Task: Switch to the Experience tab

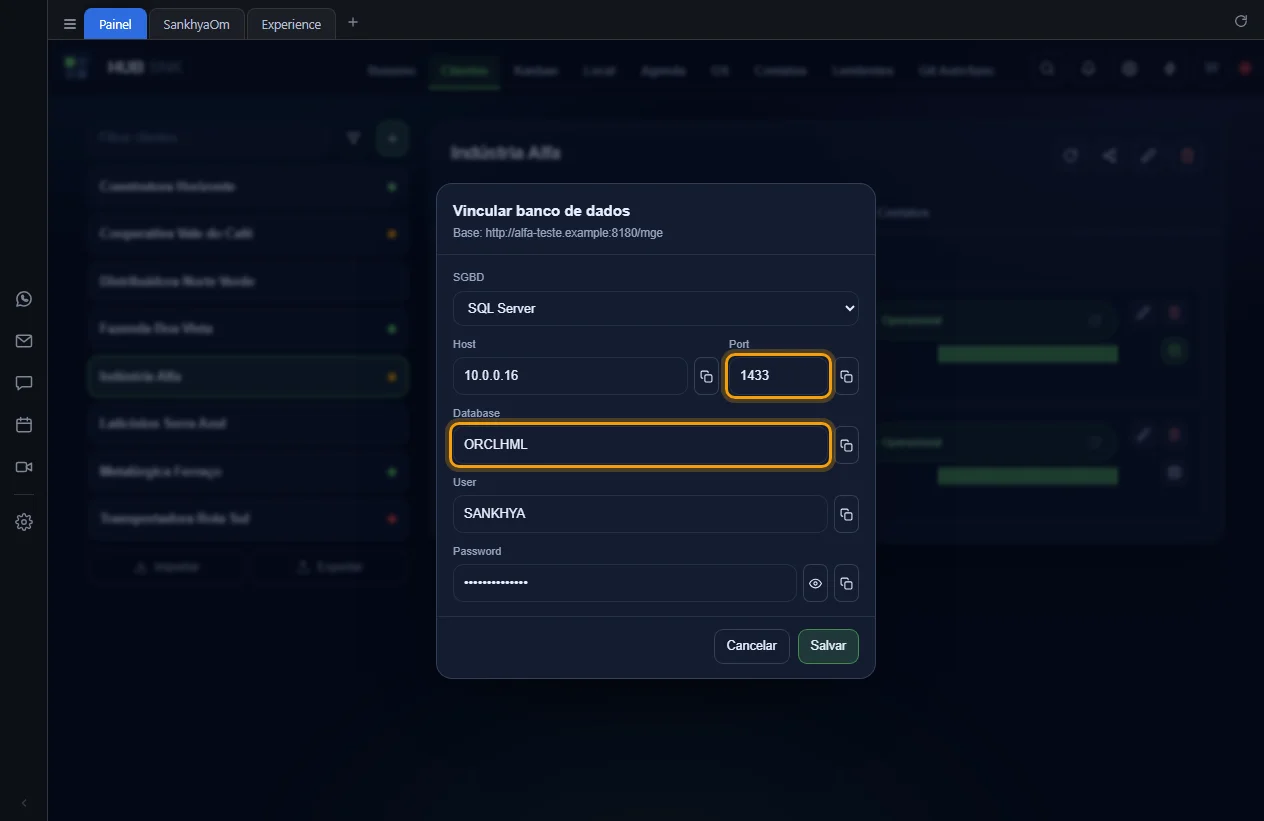Action: click(x=291, y=24)
